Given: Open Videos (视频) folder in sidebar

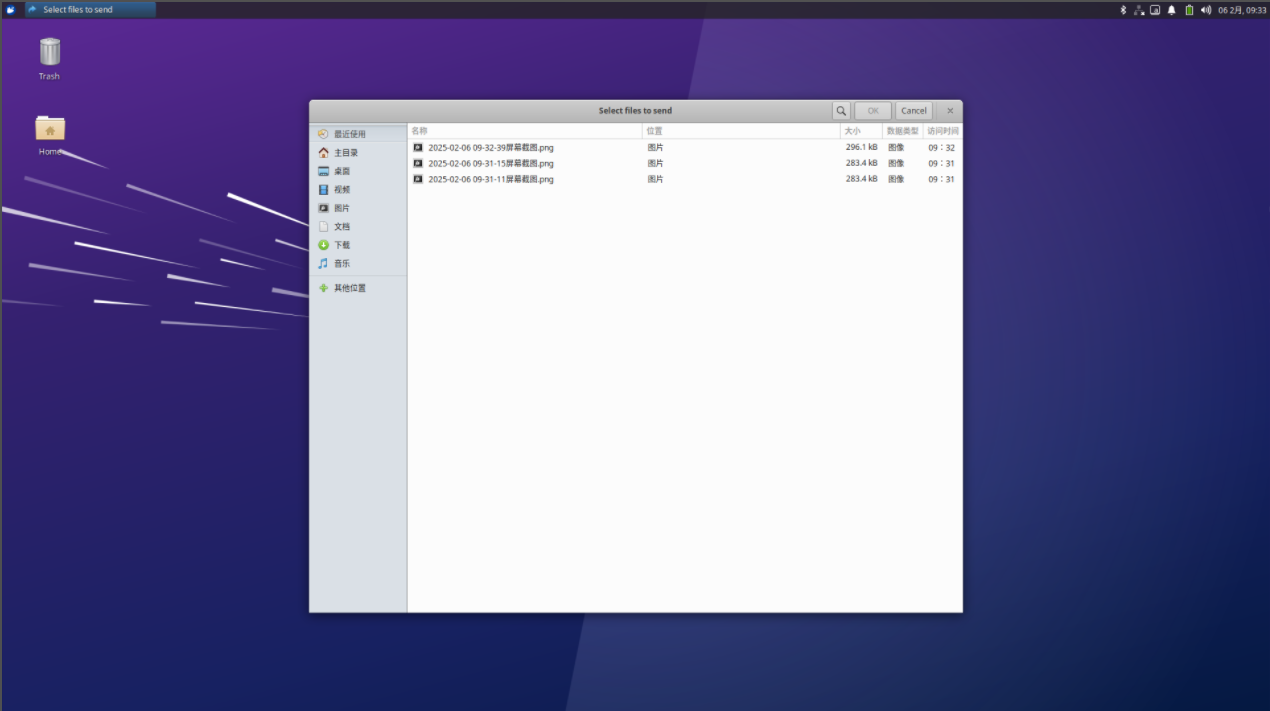Looking at the screenshot, I should click(x=358, y=189).
